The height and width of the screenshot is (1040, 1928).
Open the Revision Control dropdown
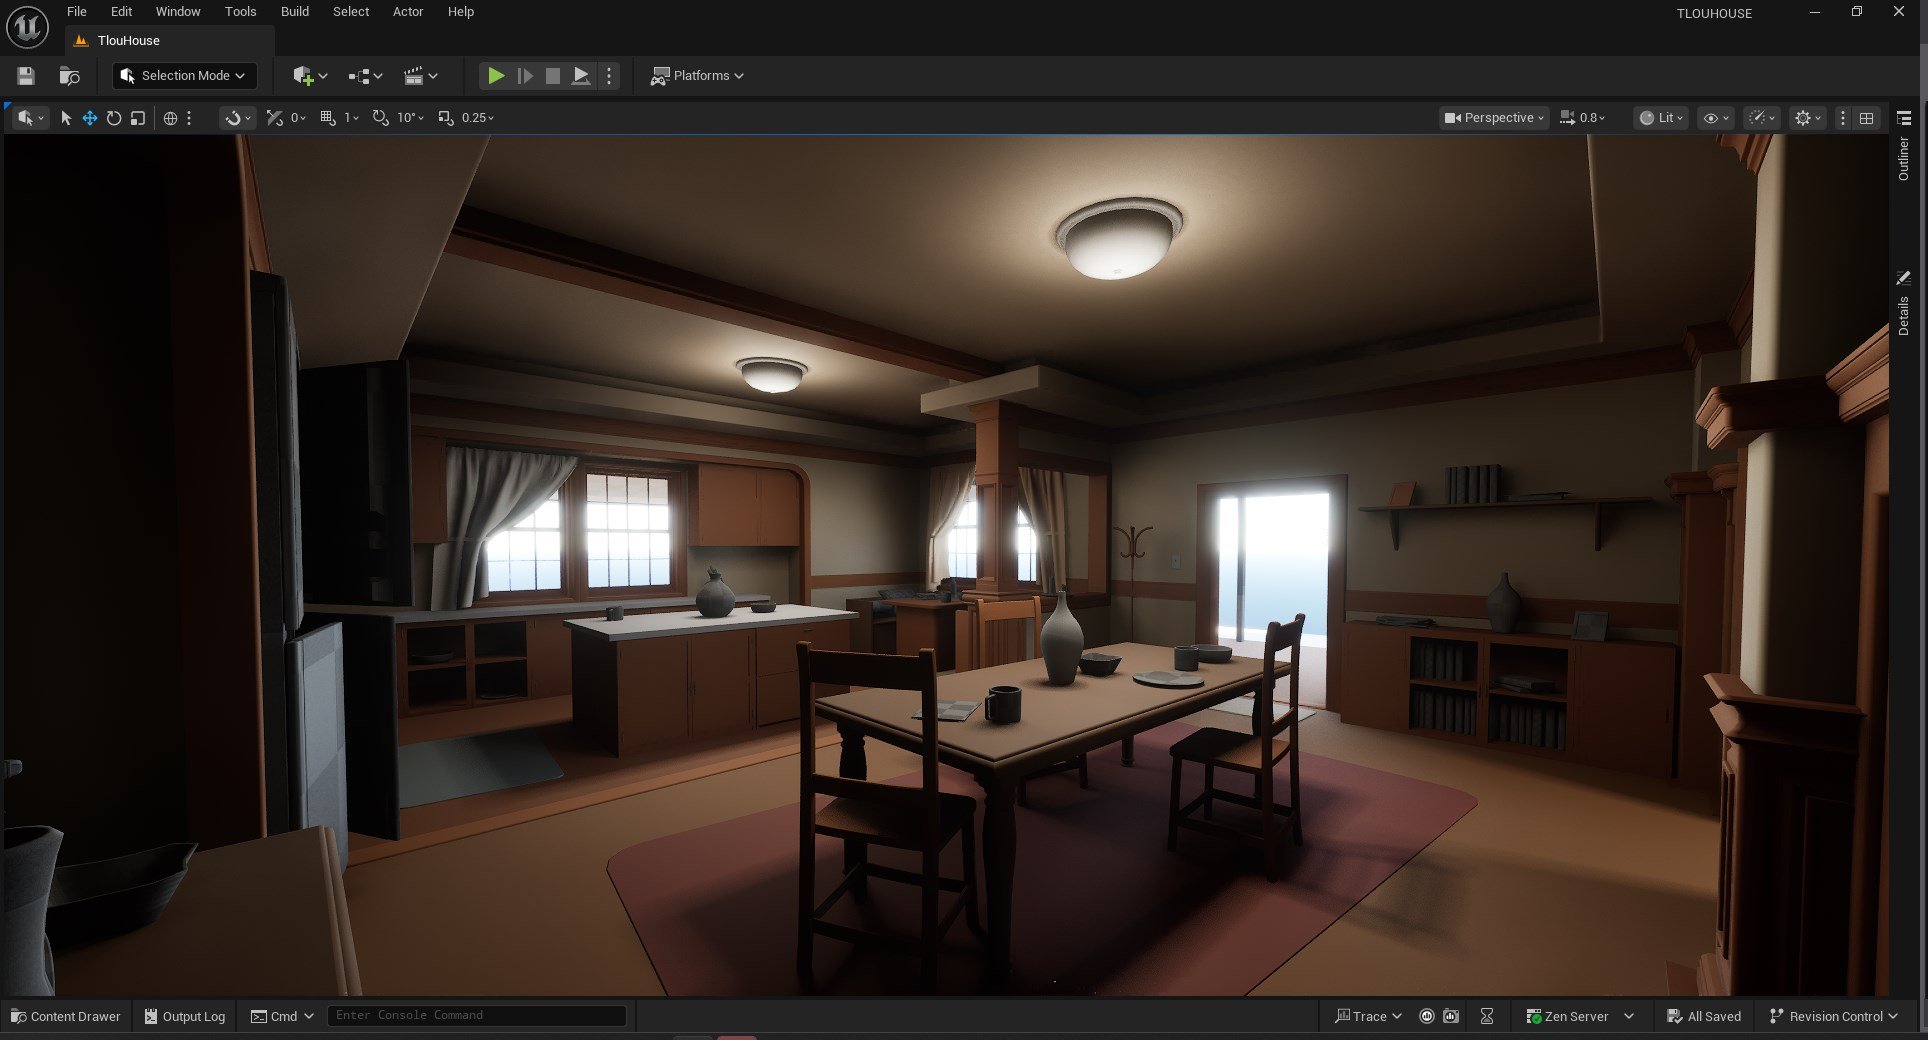1833,1016
